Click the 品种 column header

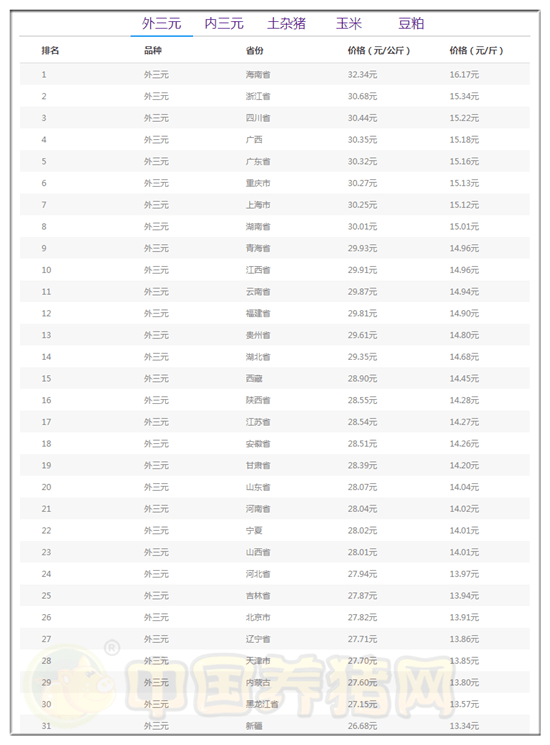153,50
